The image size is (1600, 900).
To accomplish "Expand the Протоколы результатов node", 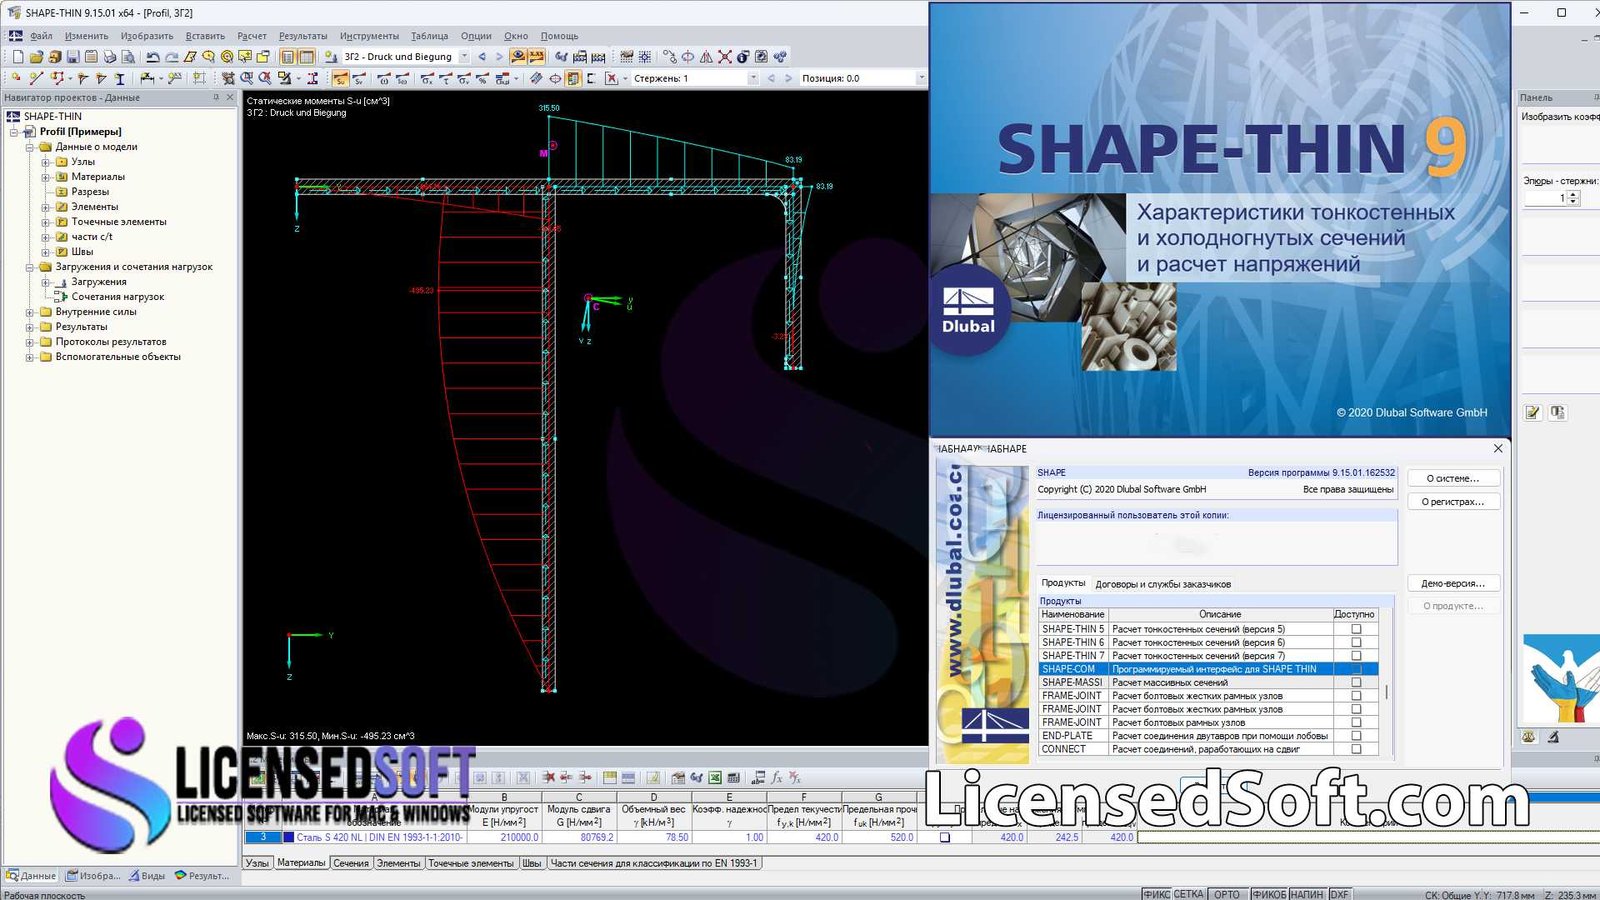I will (x=30, y=342).
